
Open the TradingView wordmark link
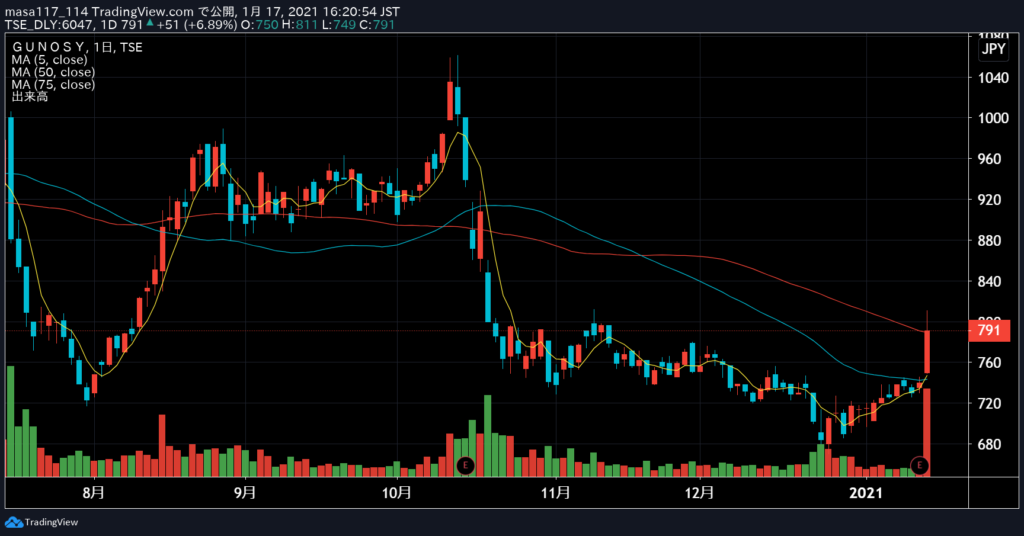[x=51, y=522]
